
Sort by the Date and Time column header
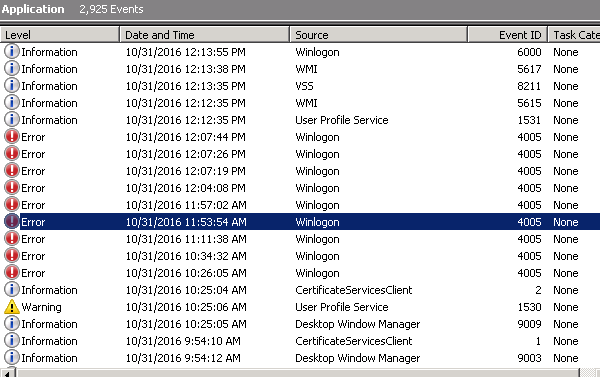click(205, 35)
